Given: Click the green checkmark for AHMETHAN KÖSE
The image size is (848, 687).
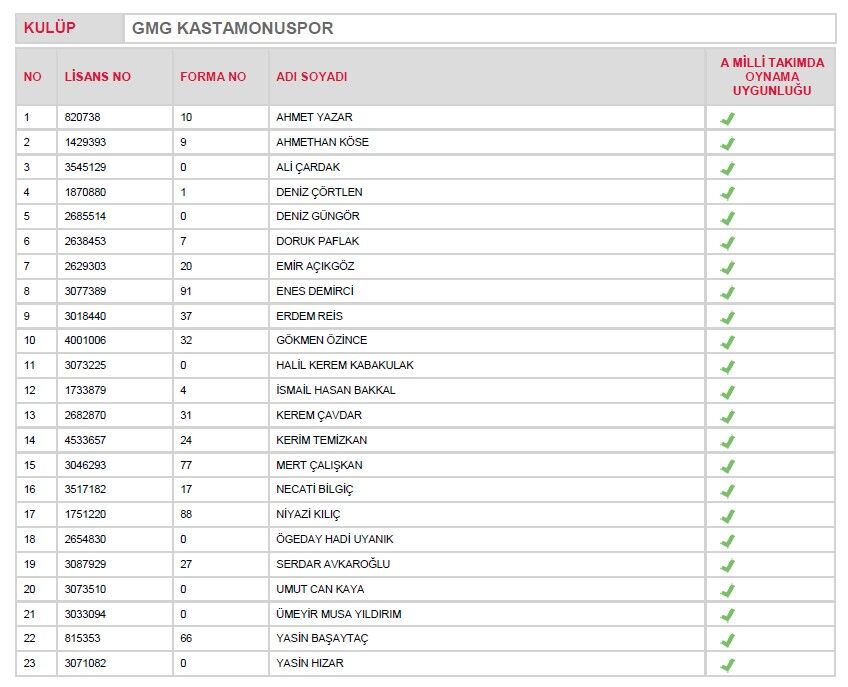Looking at the screenshot, I should [727, 143].
